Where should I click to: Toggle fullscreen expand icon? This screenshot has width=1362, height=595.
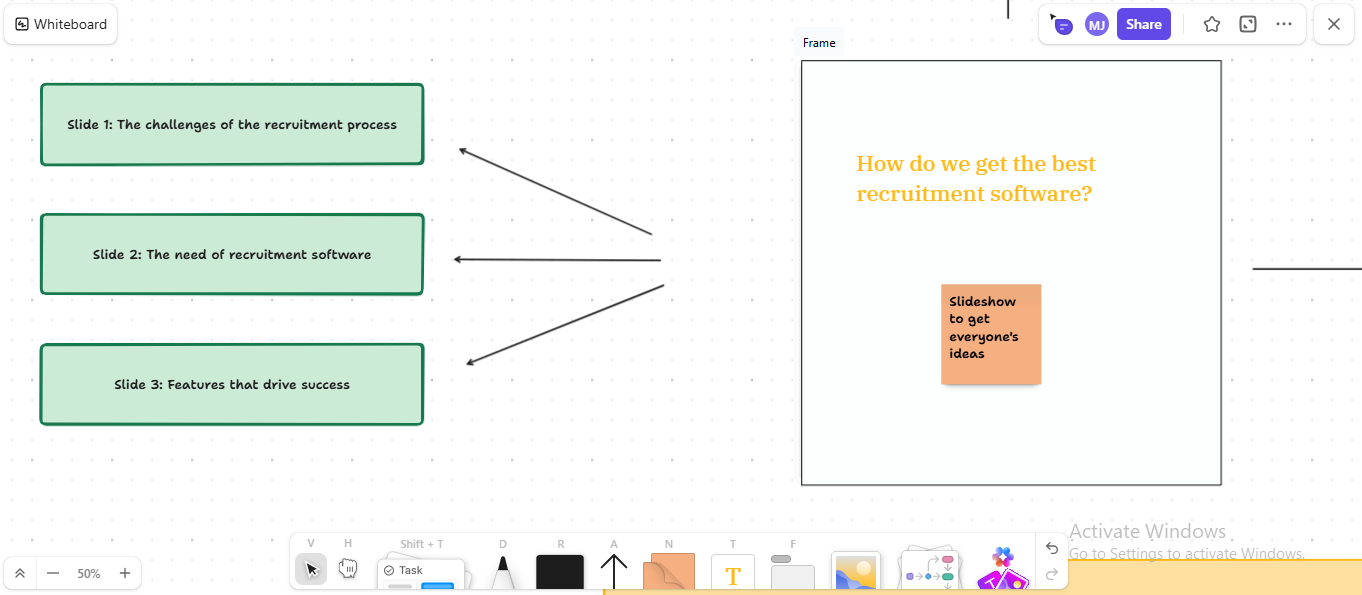1248,24
